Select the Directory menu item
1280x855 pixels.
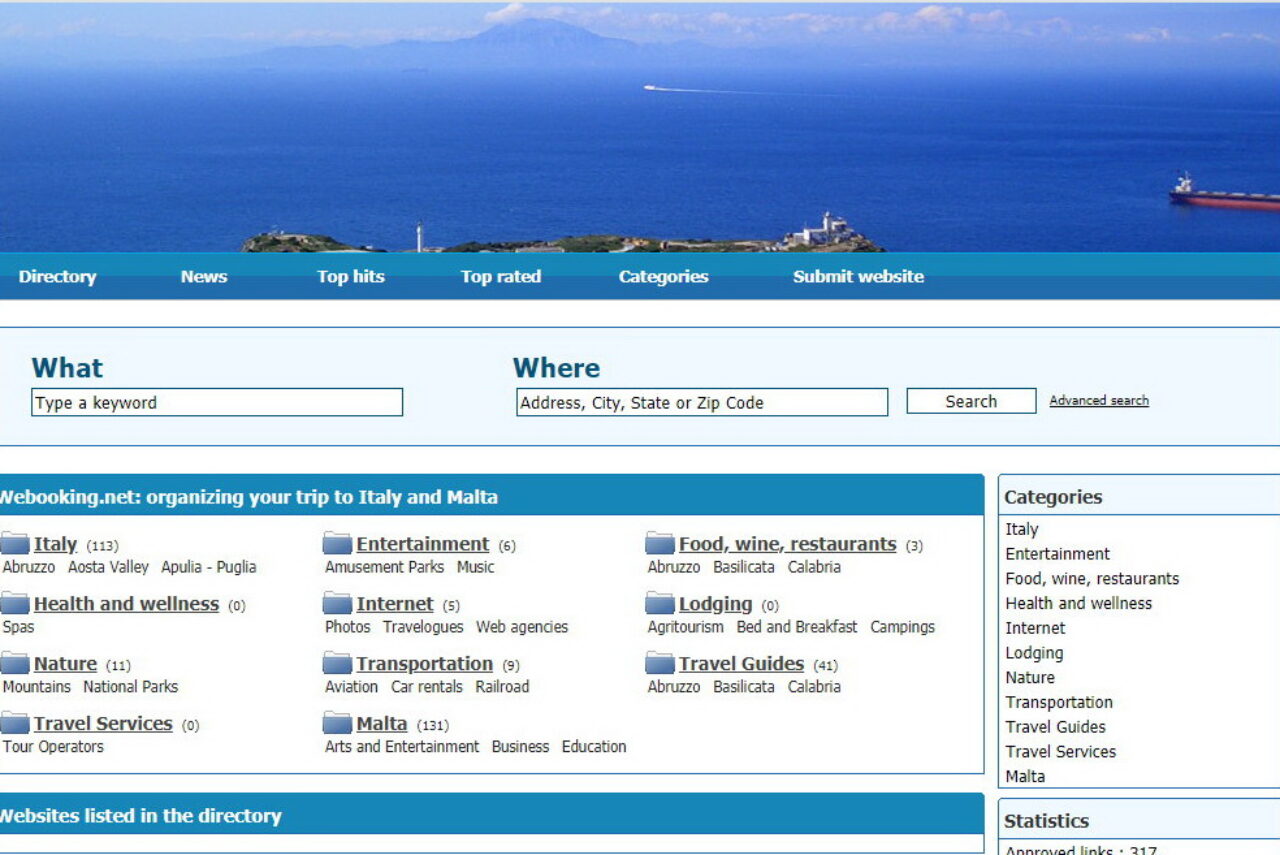57,277
